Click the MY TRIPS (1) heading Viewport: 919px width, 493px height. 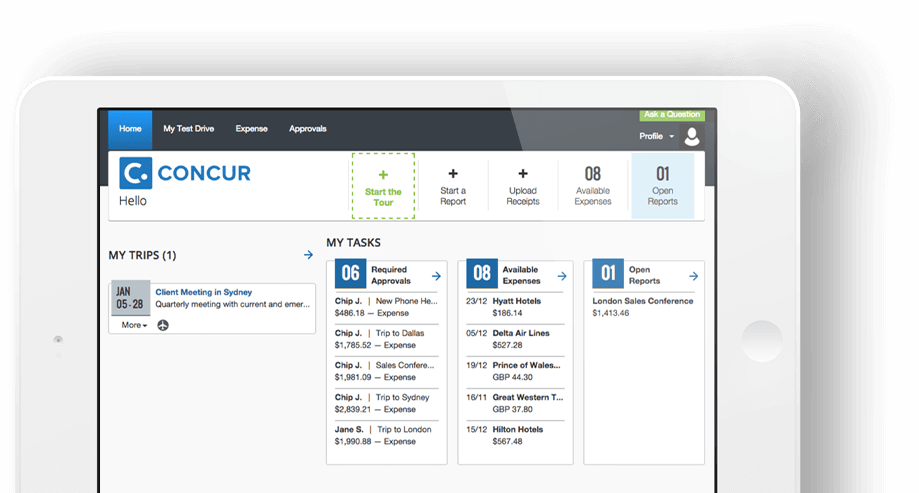pos(142,255)
